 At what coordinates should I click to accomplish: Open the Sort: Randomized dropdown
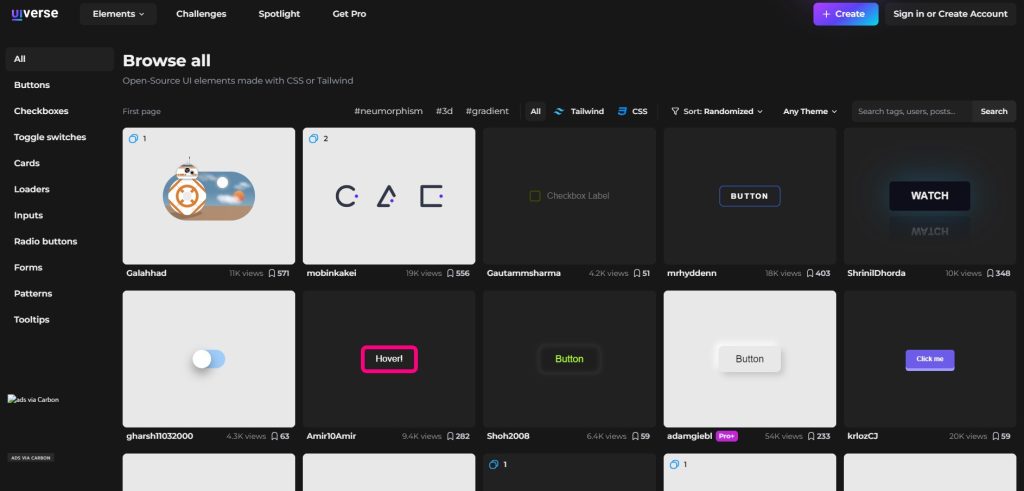point(716,112)
